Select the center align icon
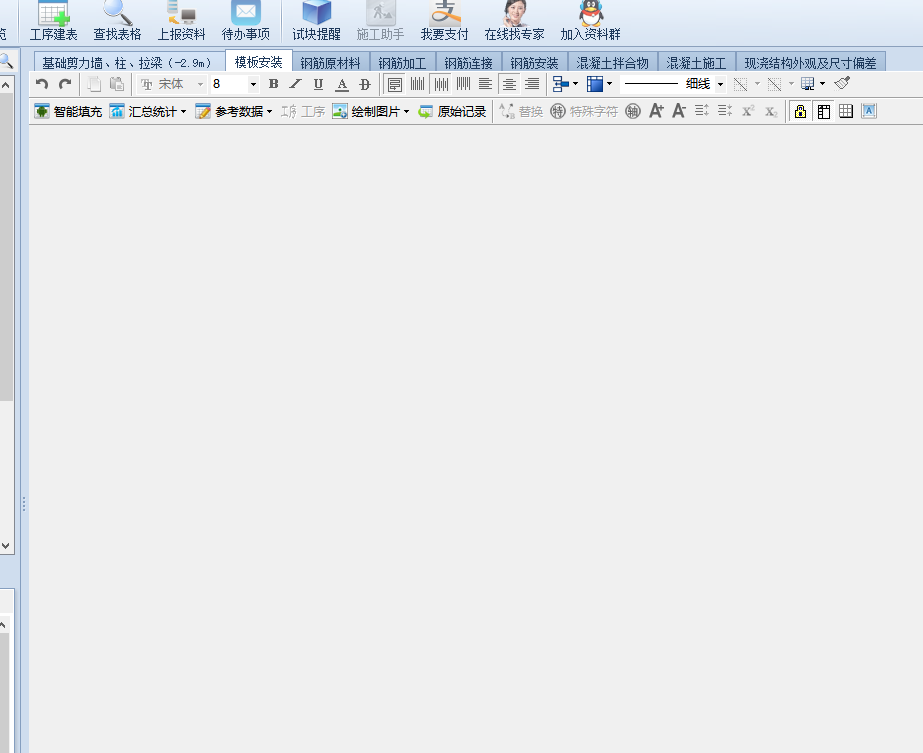The width and height of the screenshot is (923, 753). [509, 85]
